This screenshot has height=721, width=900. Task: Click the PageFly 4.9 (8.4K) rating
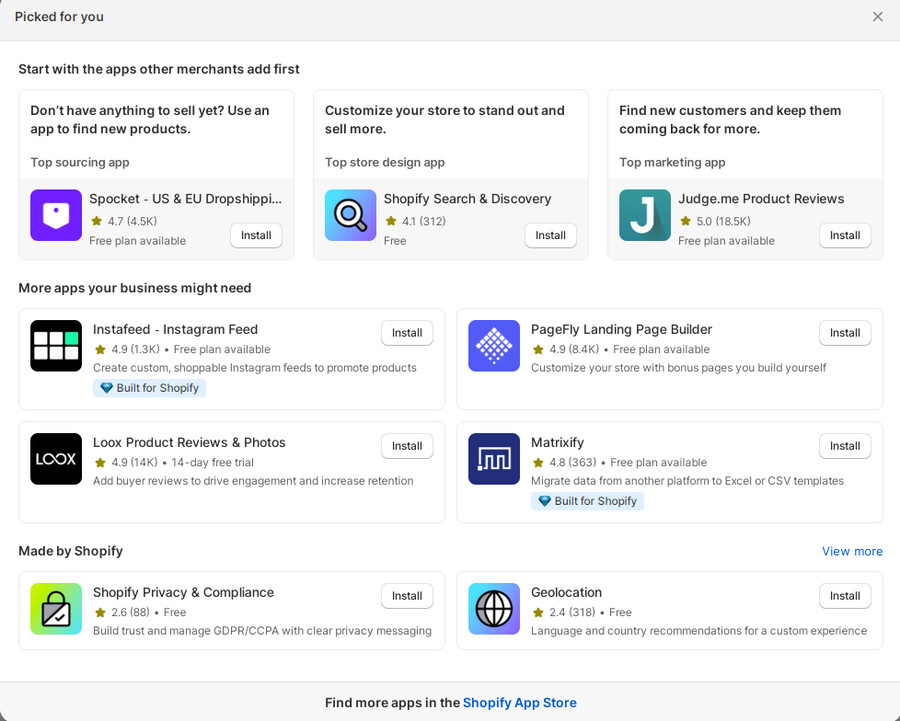coord(566,349)
